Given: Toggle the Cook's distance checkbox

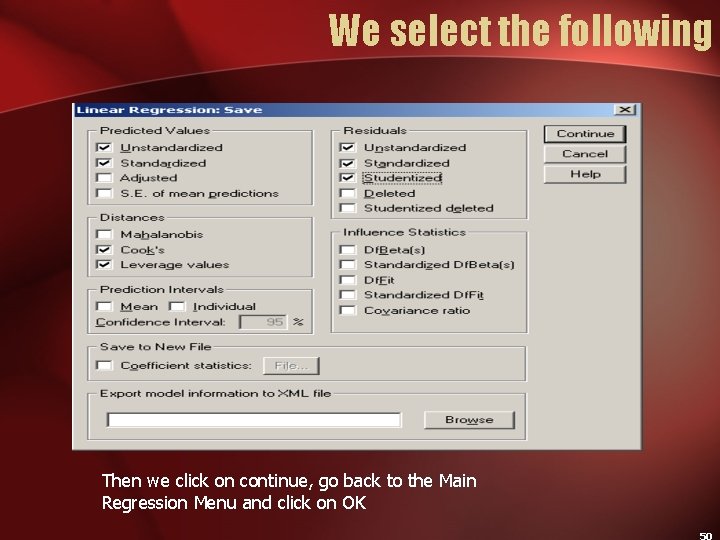Looking at the screenshot, I should (104, 250).
